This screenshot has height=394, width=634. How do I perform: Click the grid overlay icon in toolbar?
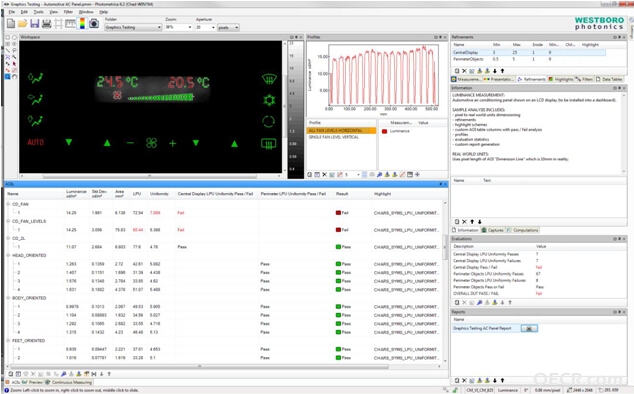[58, 24]
